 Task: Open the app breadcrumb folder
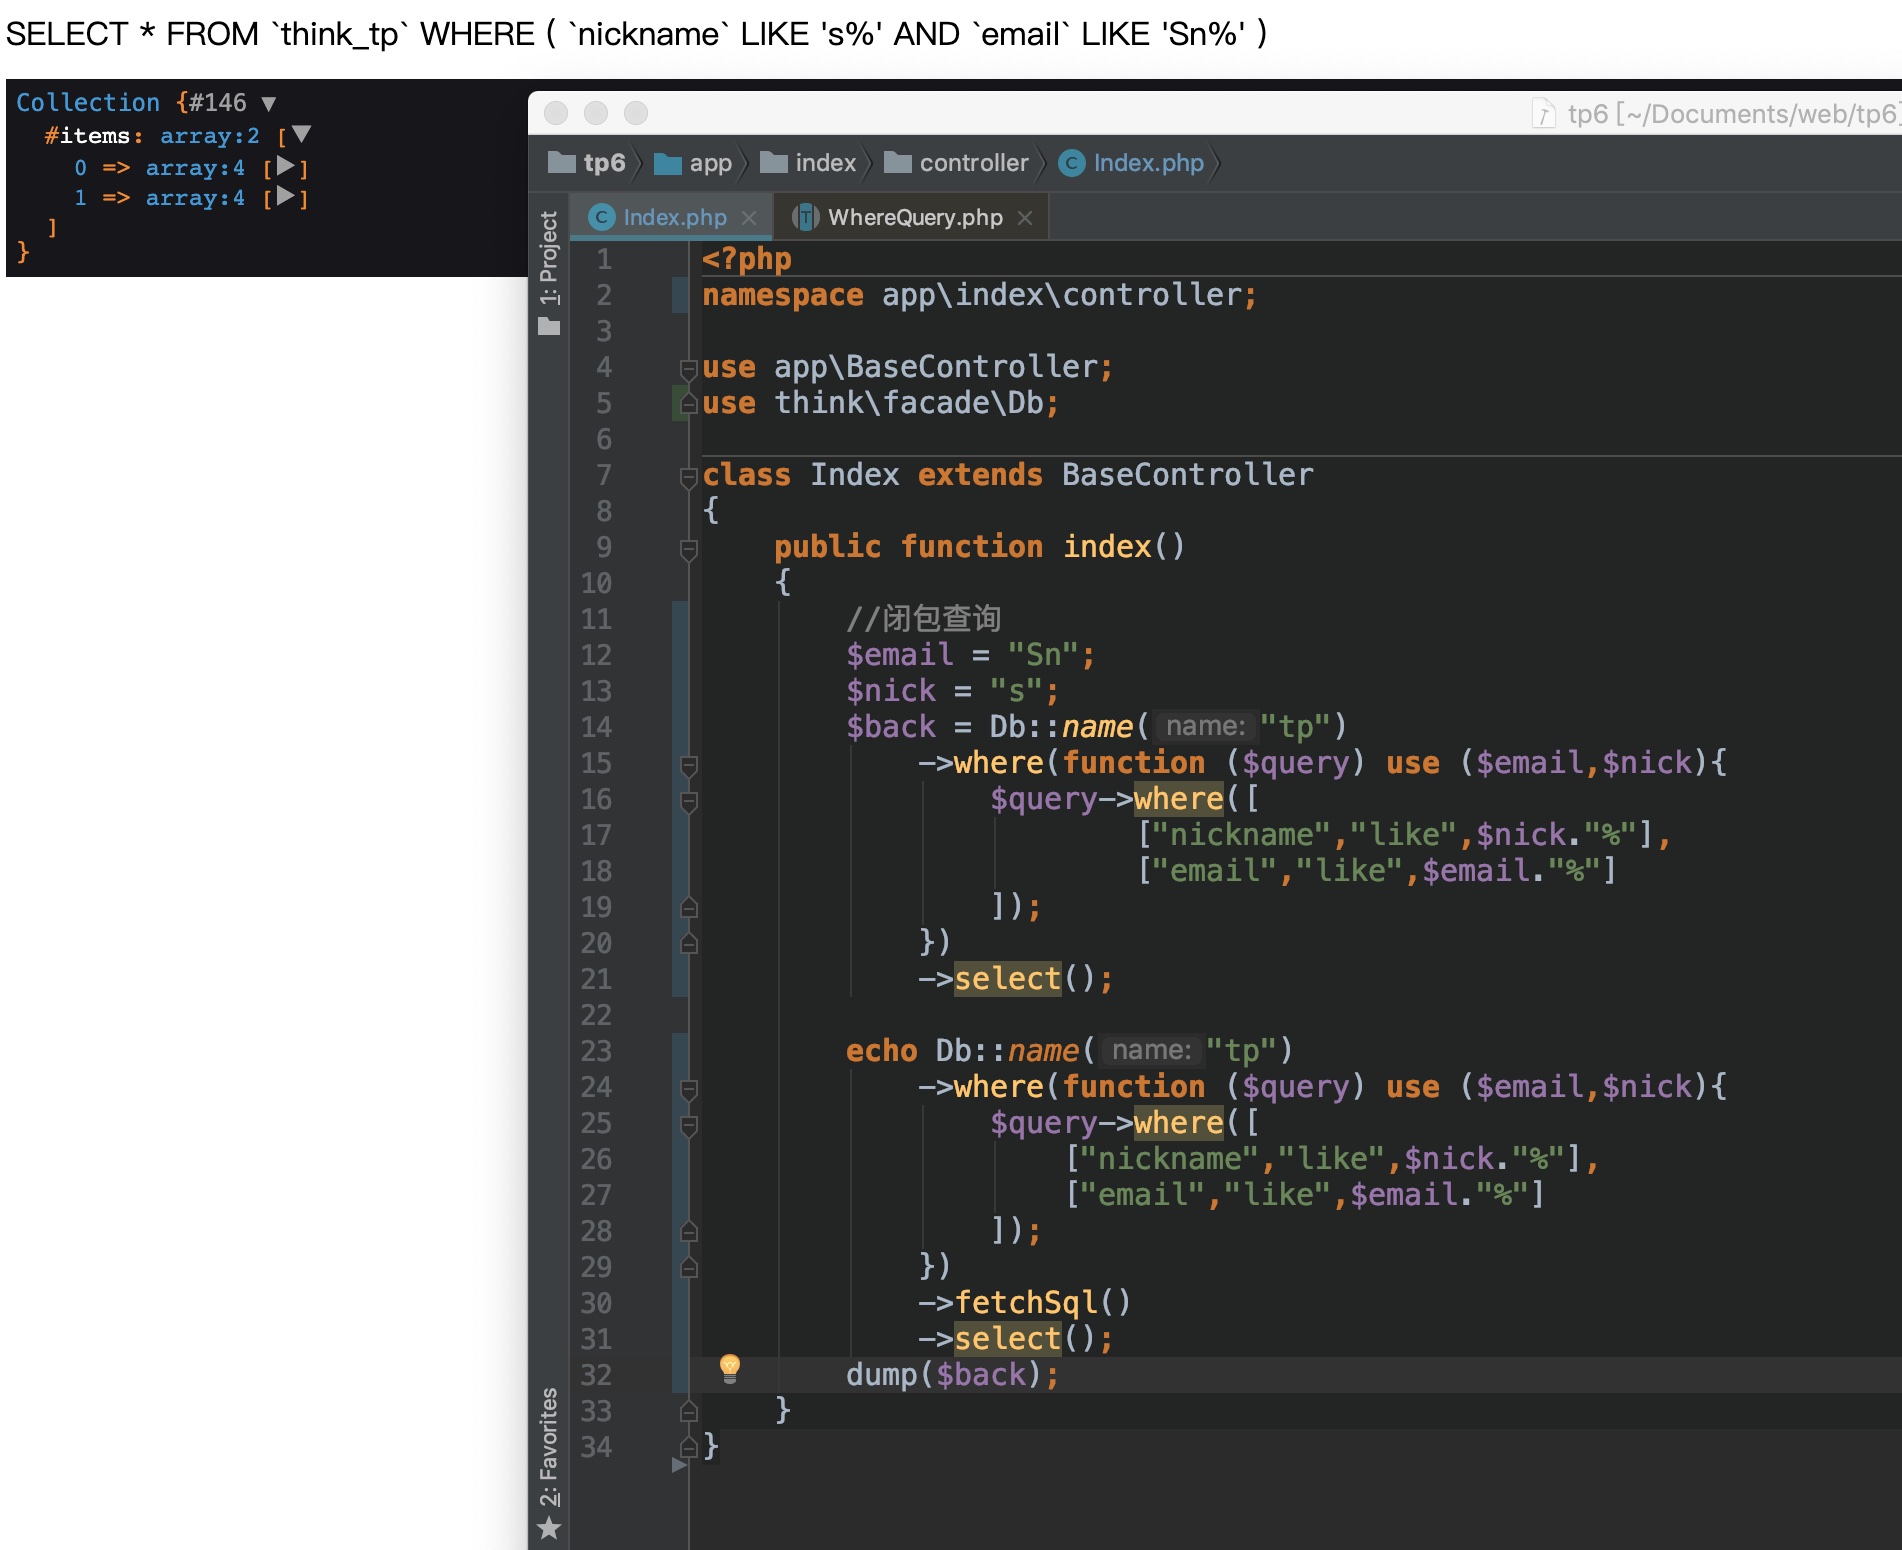coord(693,163)
